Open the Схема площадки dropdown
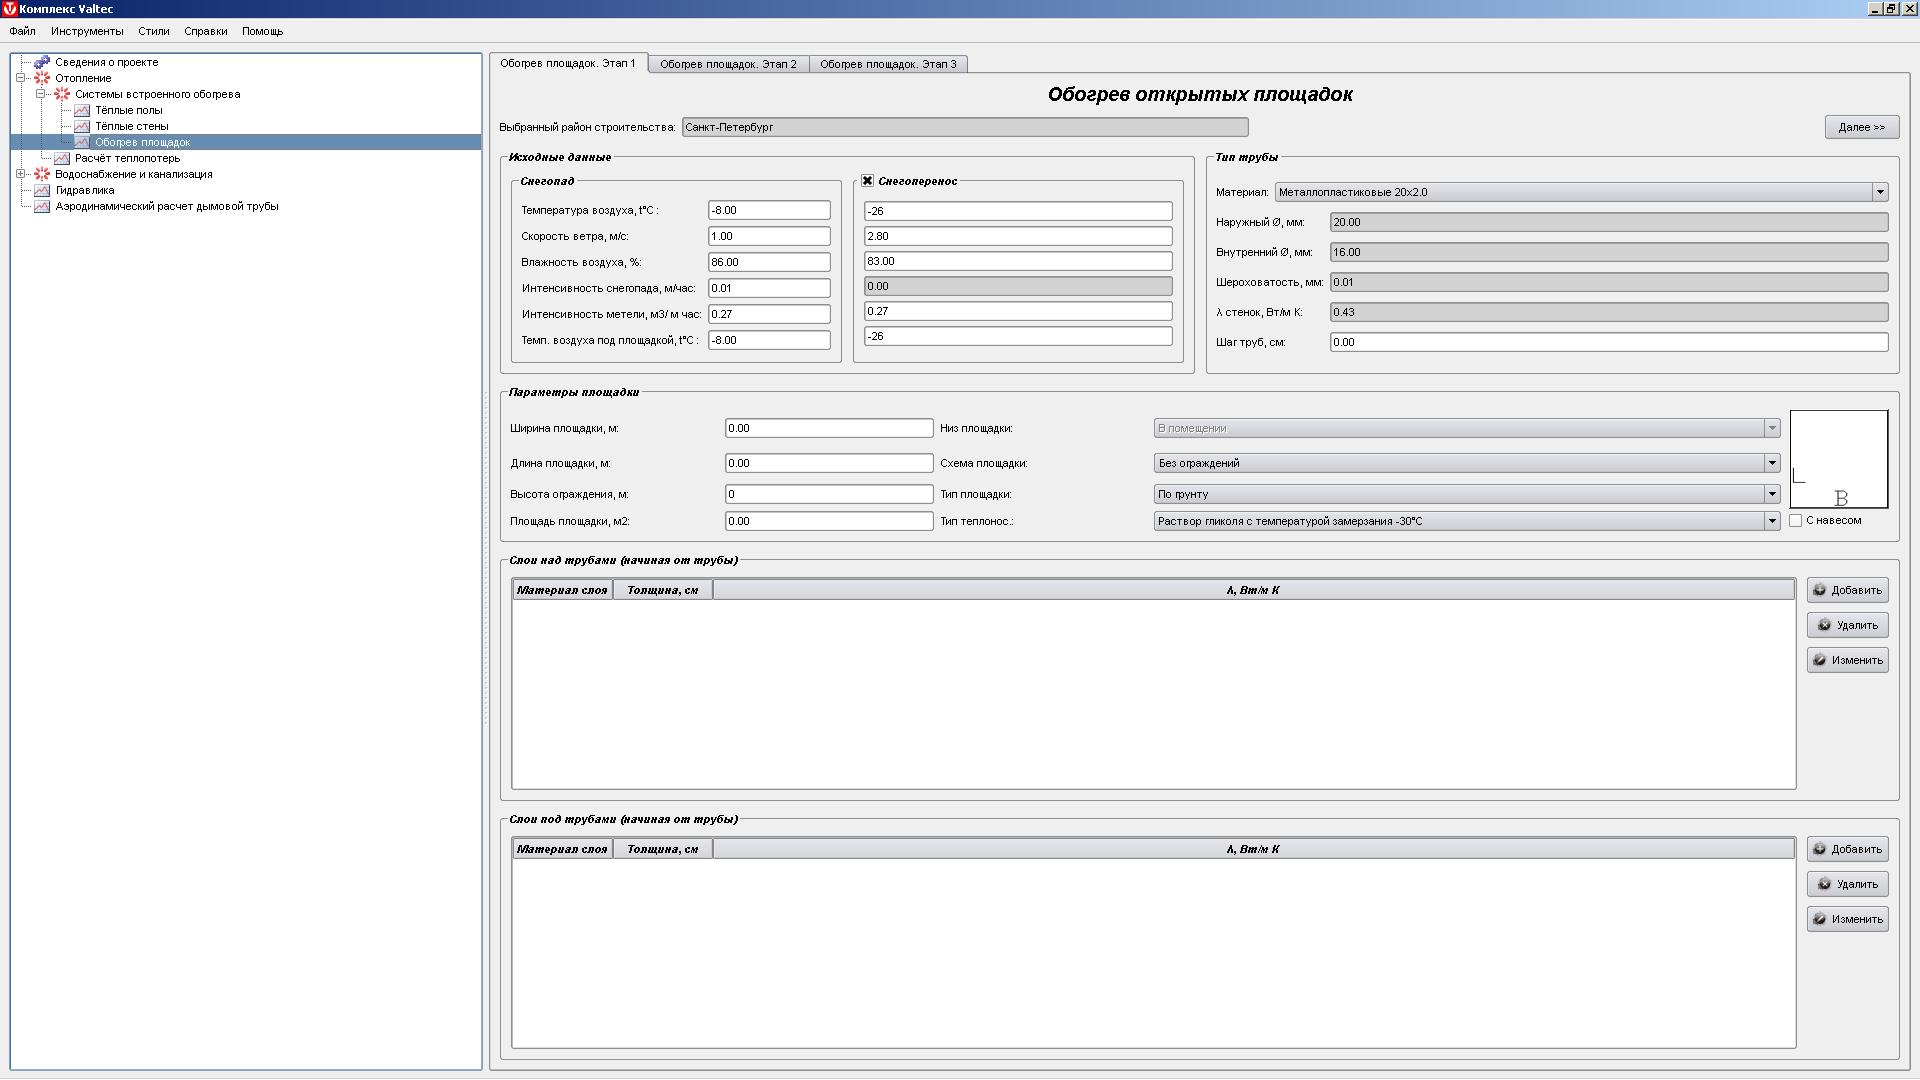This screenshot has height=1080, width=1920. 1771,463
